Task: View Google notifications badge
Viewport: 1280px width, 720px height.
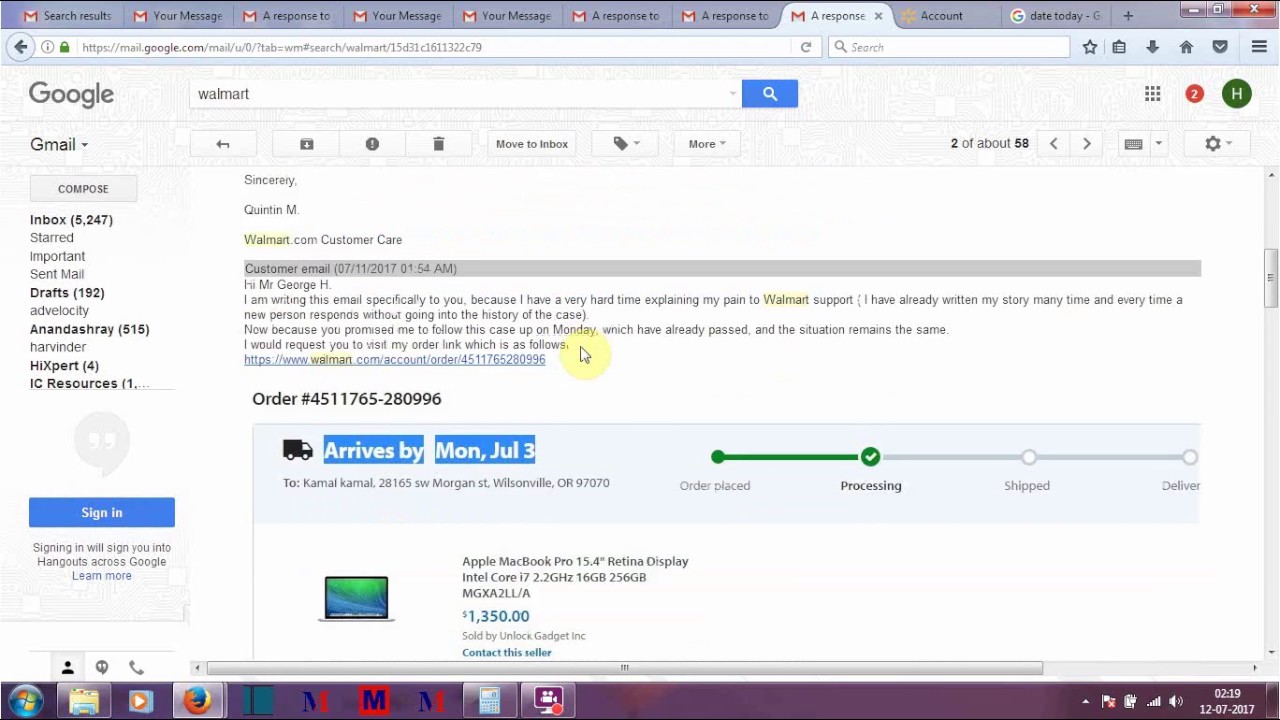Action: click(1194, 94)
